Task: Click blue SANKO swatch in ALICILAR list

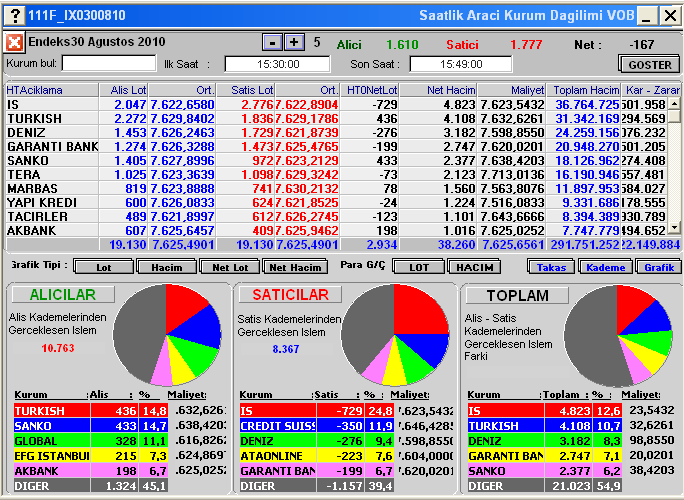Action: pyautogui.click(x=51, y=426)
